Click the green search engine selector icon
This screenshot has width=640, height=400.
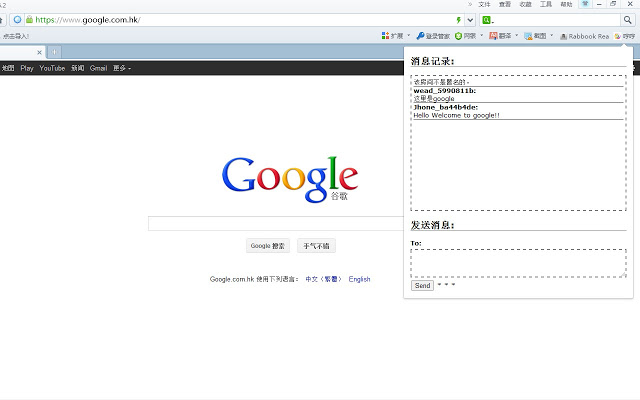click(486, 20)
